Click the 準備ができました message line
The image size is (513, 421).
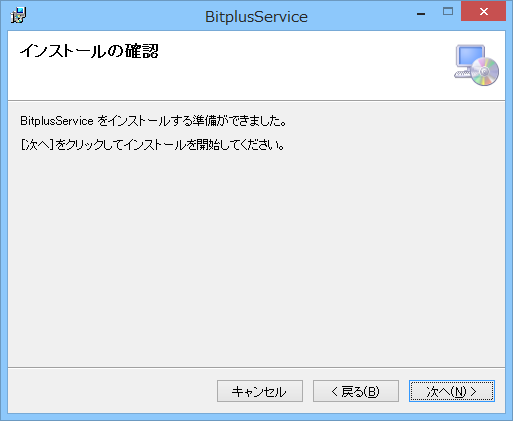[x=153, y=121]
